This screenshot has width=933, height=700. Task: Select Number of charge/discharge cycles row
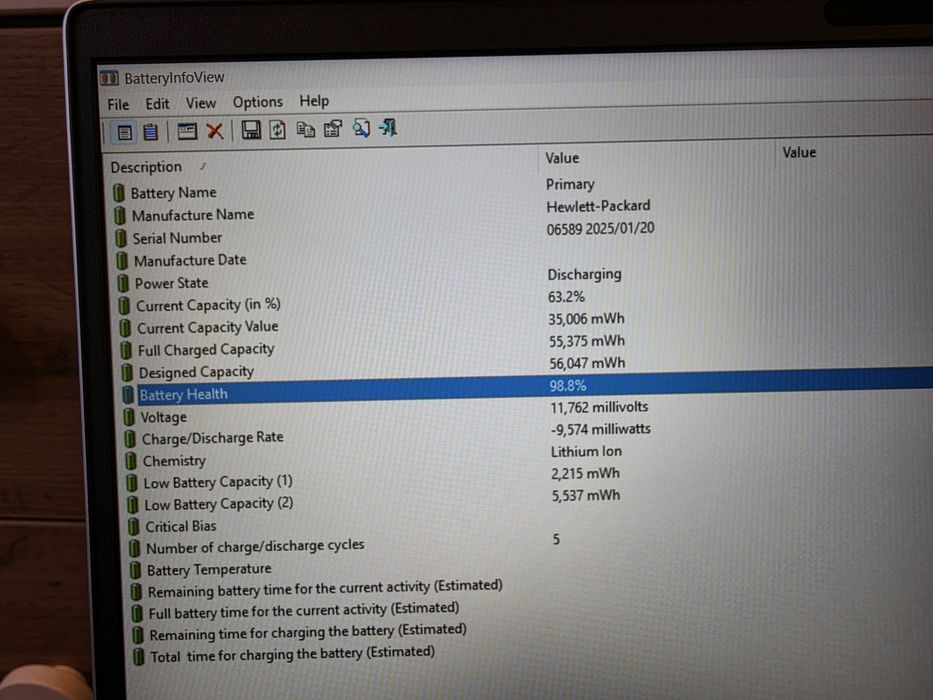click(x=255, y=546)
